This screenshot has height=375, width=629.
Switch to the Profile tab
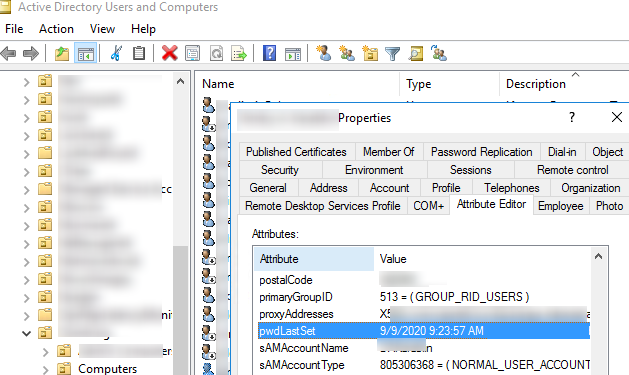(446, 188)
